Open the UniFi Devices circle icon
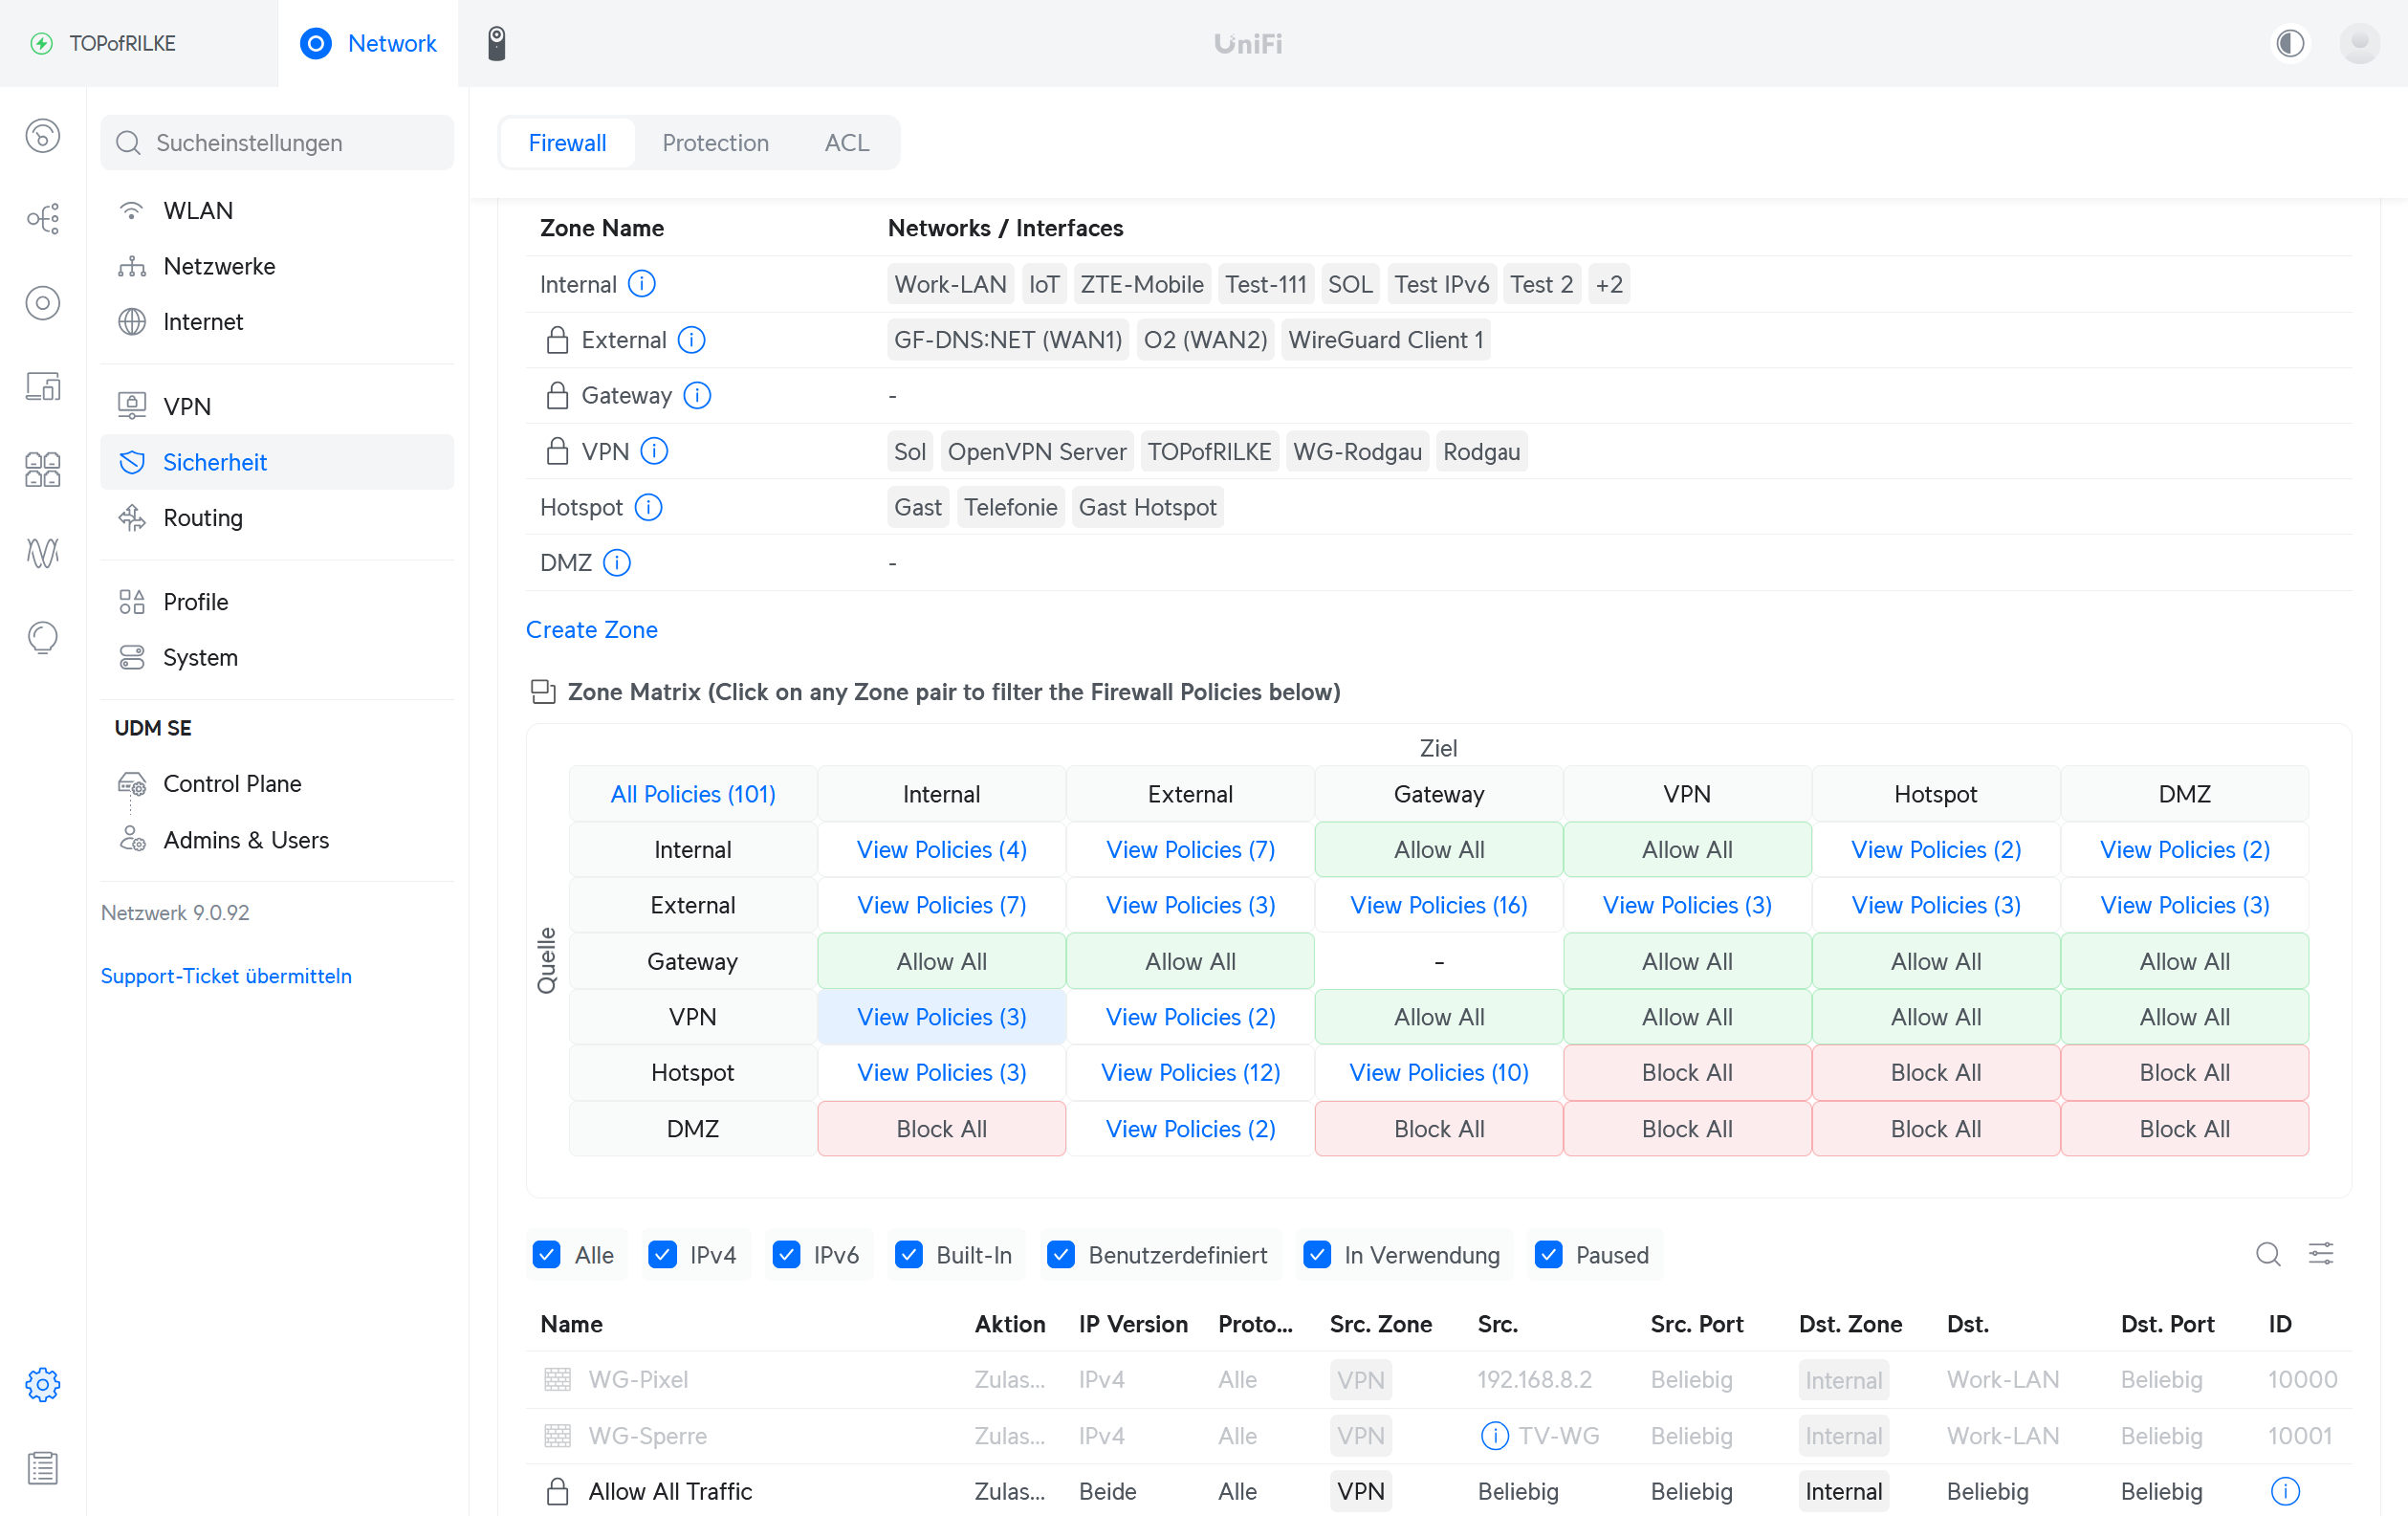 [x=42, y=302]
